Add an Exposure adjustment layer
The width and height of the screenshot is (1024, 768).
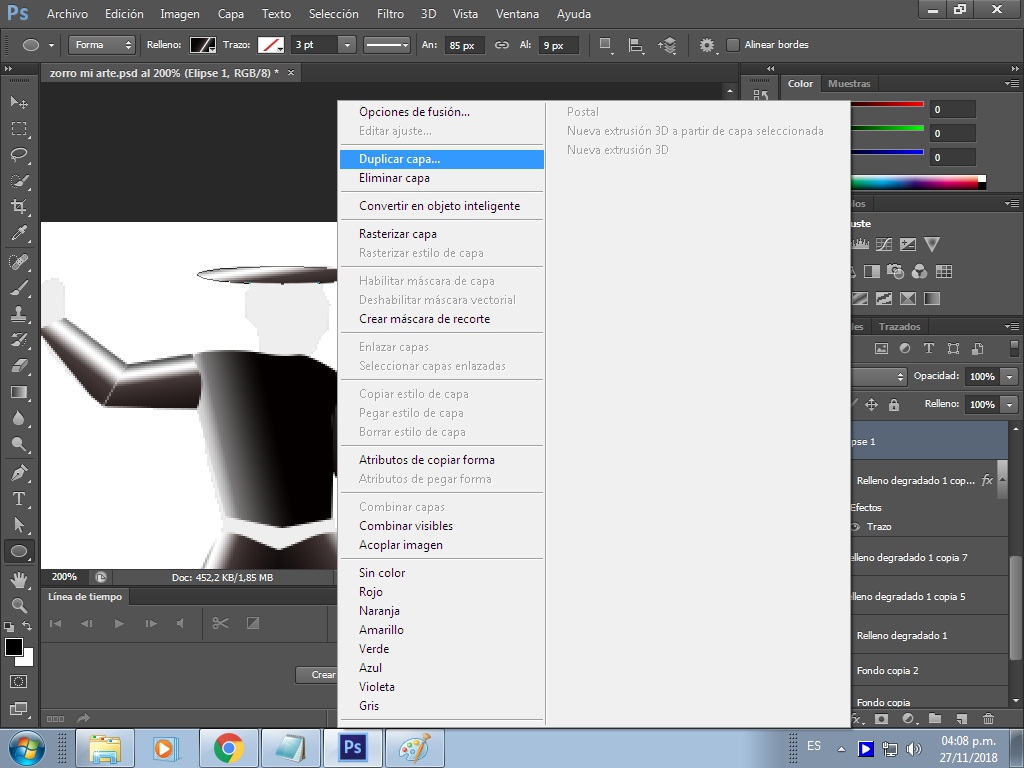click(908, 244)
